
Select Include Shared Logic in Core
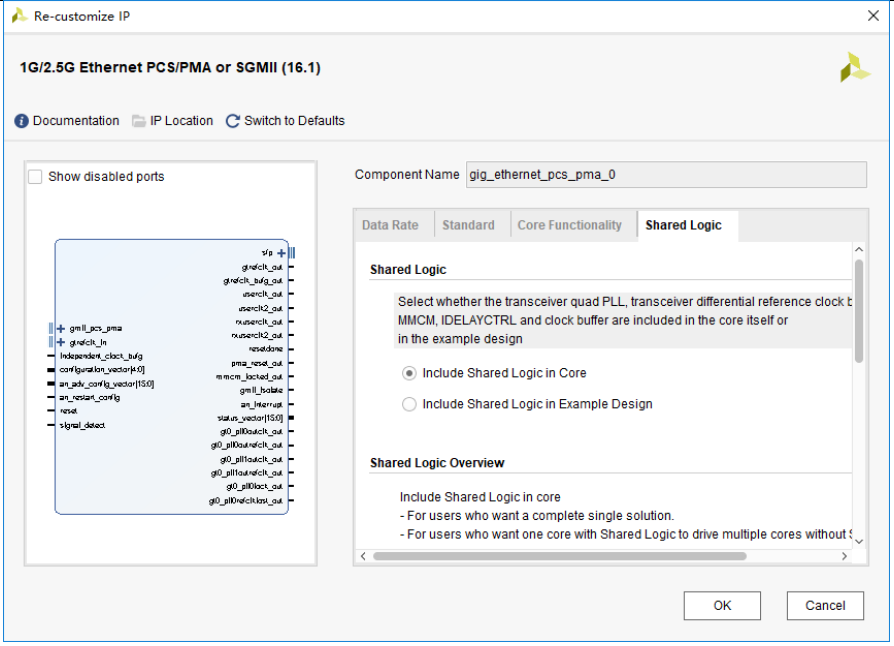[x=408, y=373]
